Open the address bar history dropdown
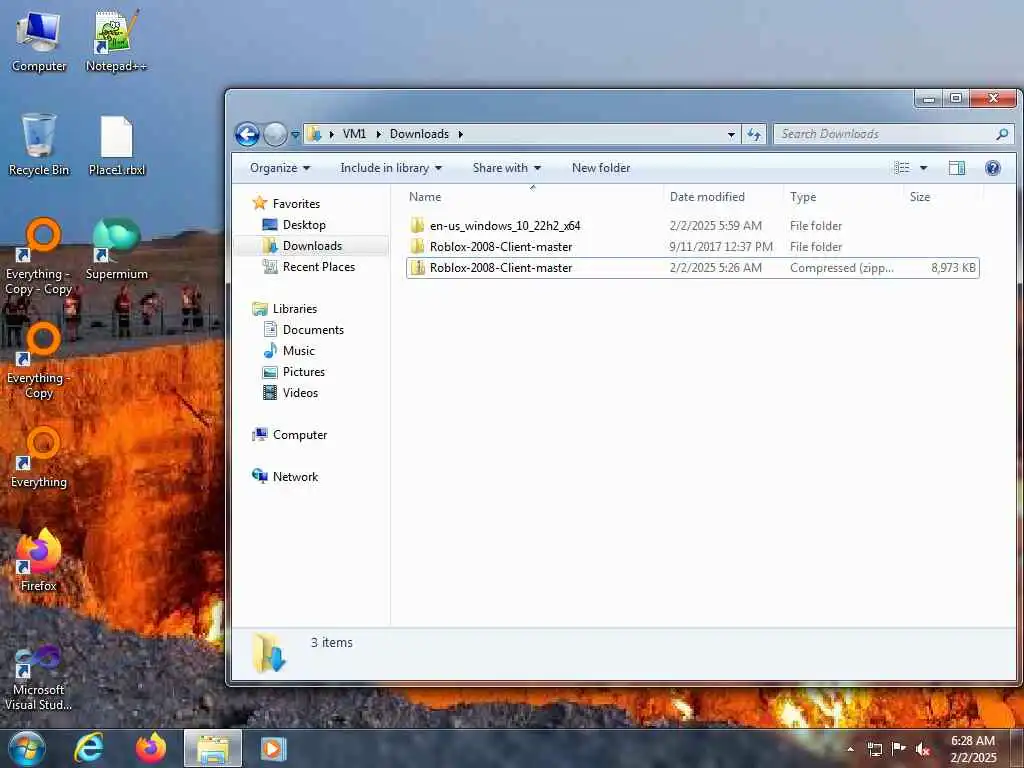Image resolution: width=1024 pixels, height=768 pixels. tap(731, 135)
